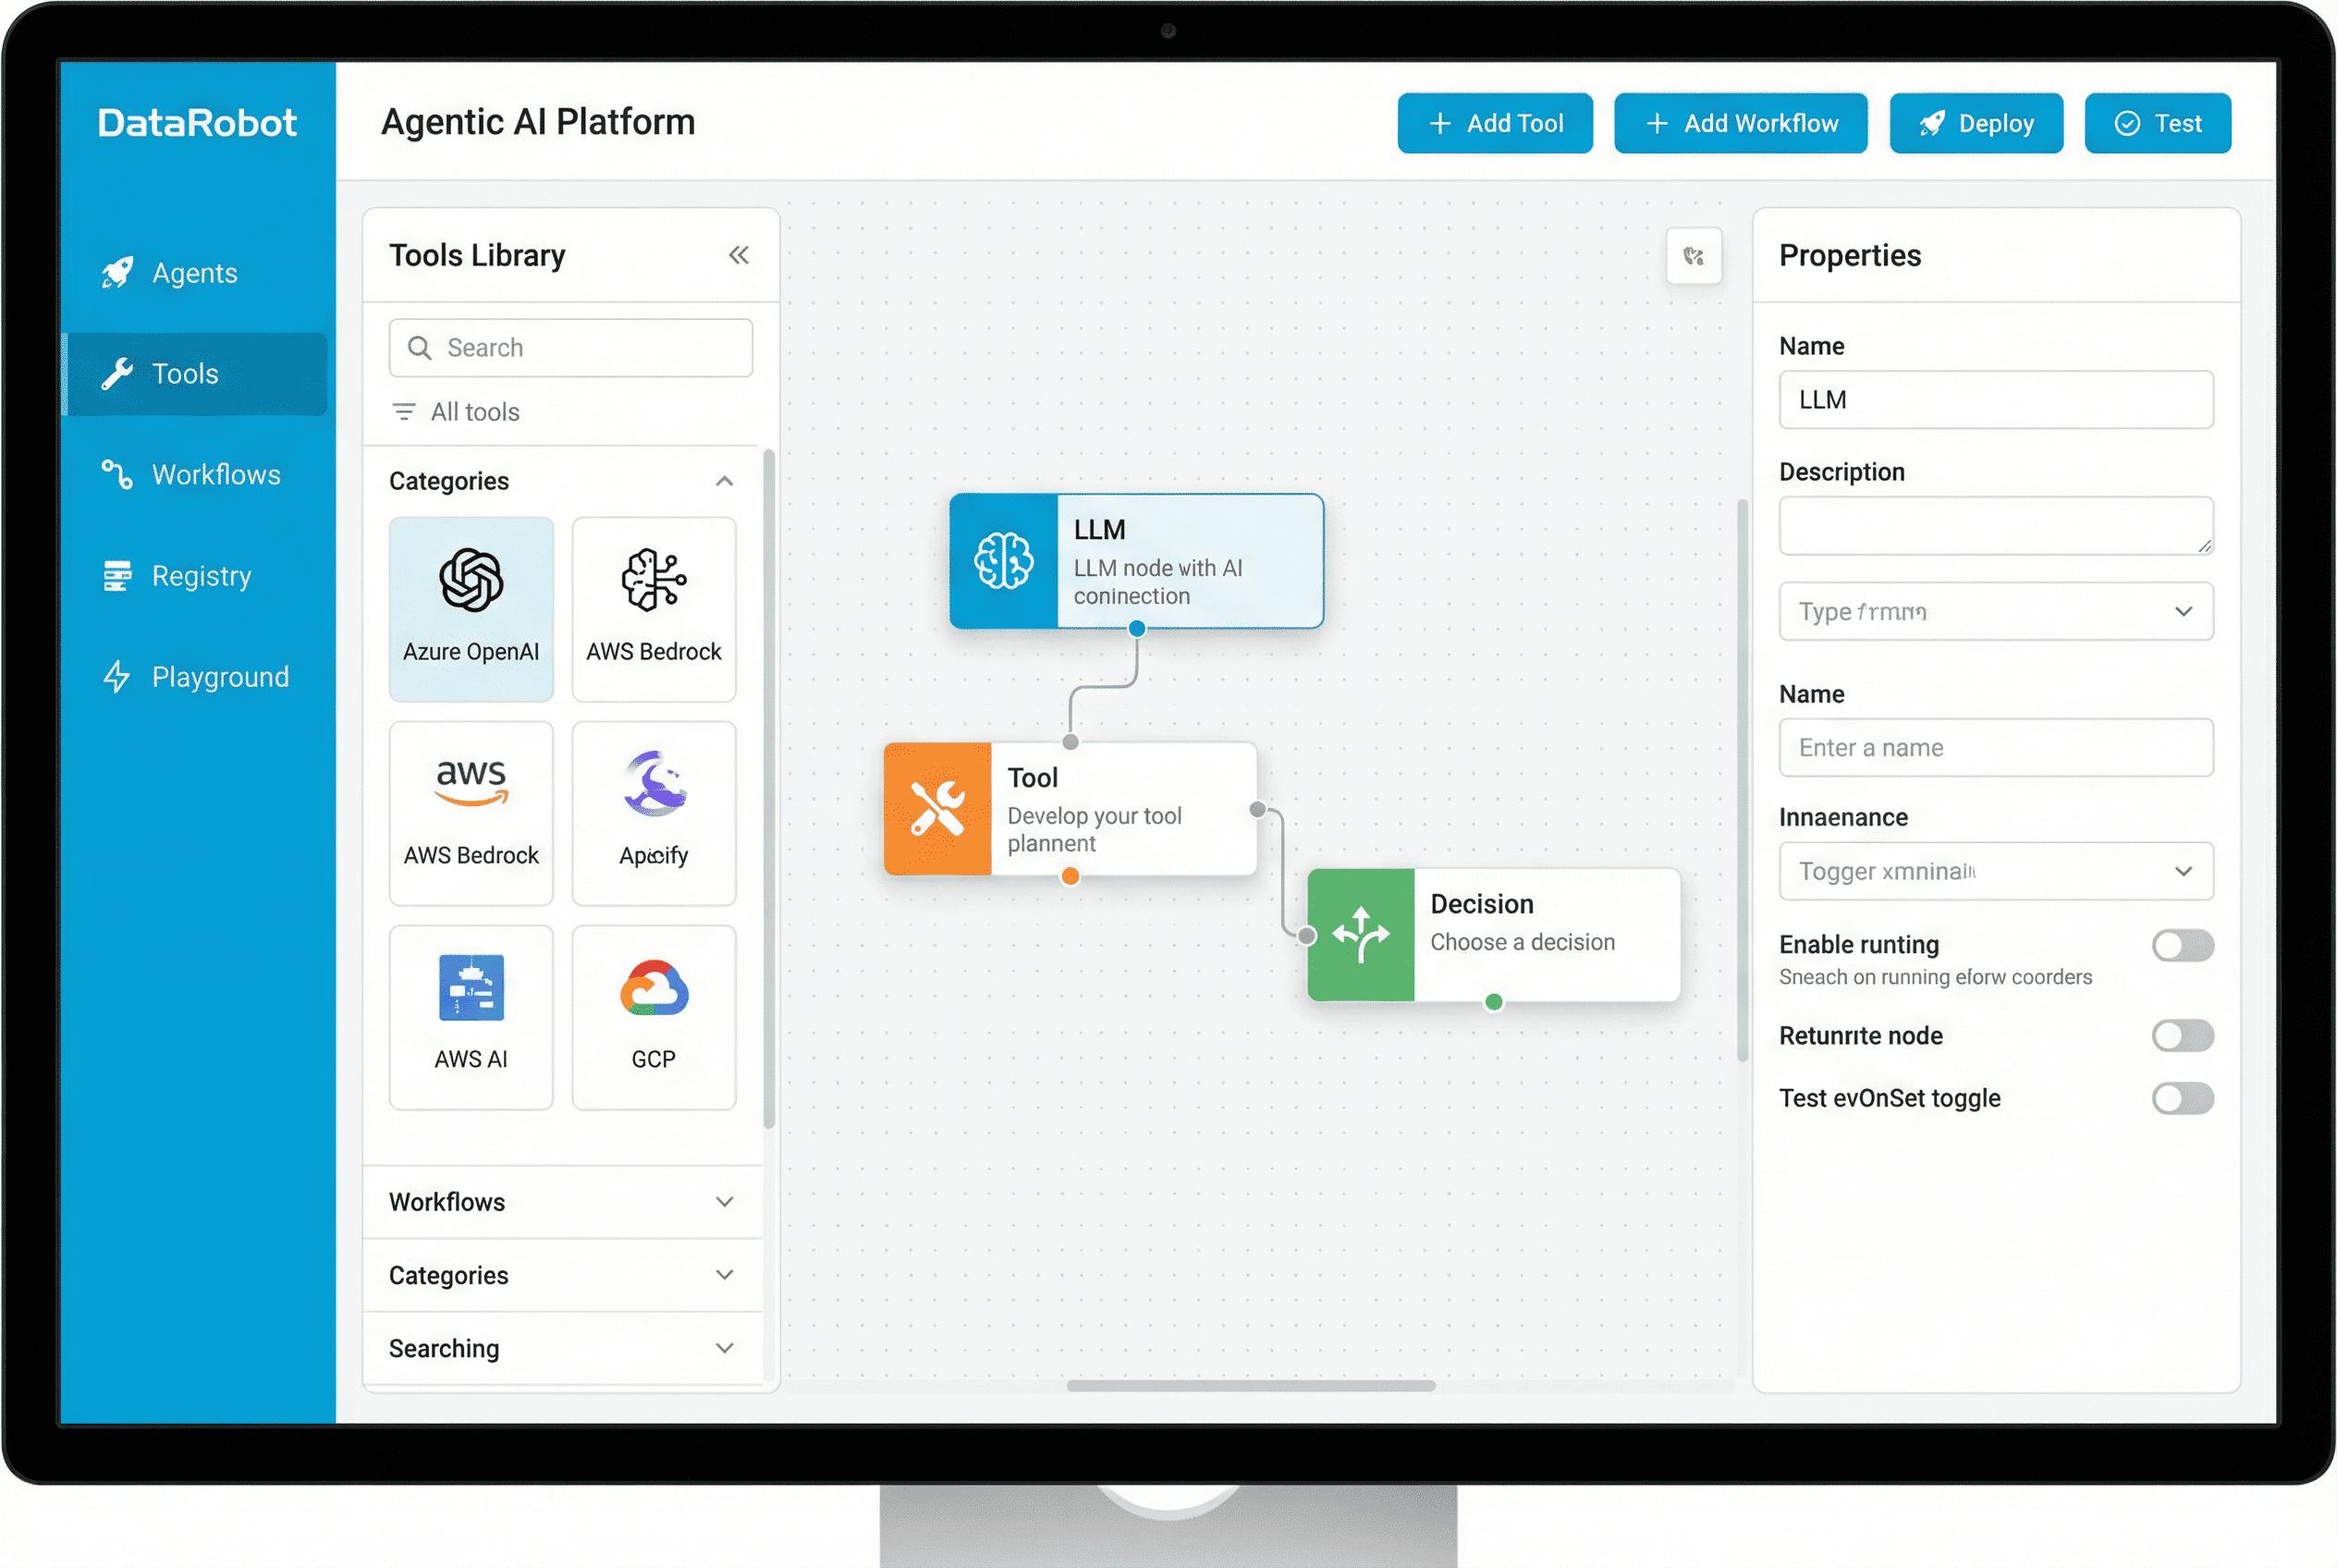Screen dimensions: 2337x1568
Task: Toggle the Retunrıte node switch
Action: 2182,1036
